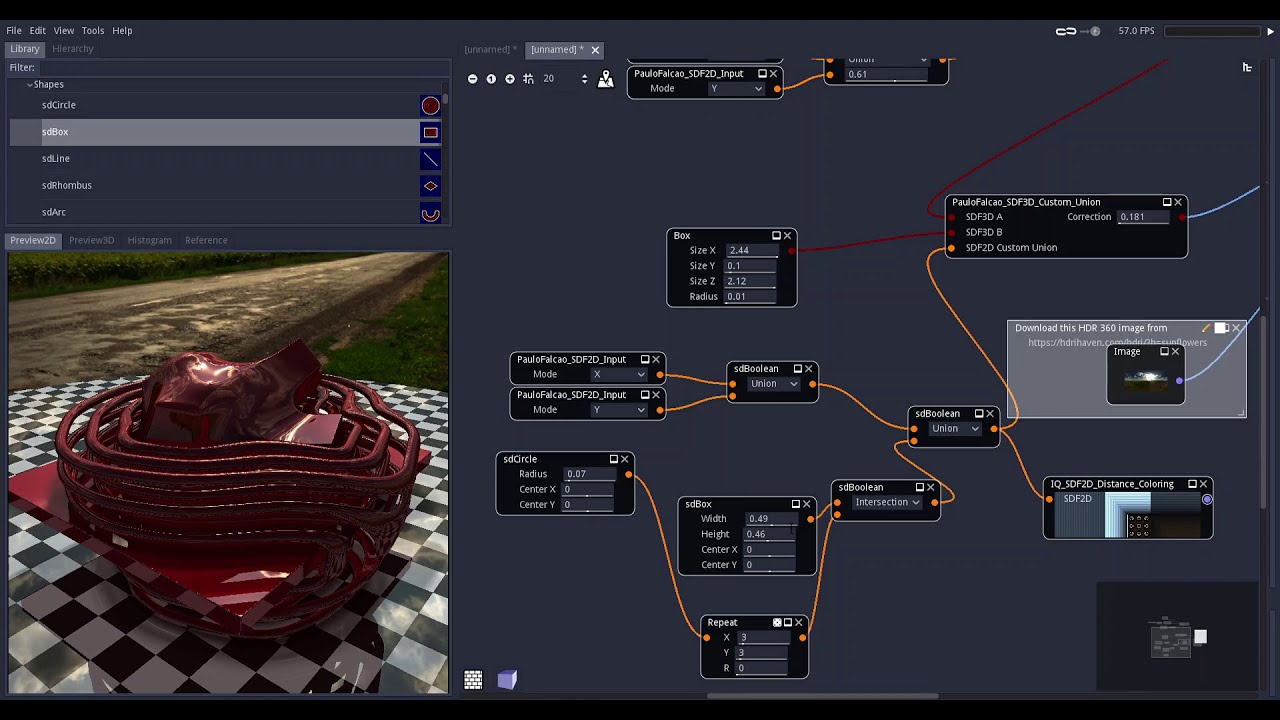
Task: Switch to the Histogram tab
Action: pos(150,240)
